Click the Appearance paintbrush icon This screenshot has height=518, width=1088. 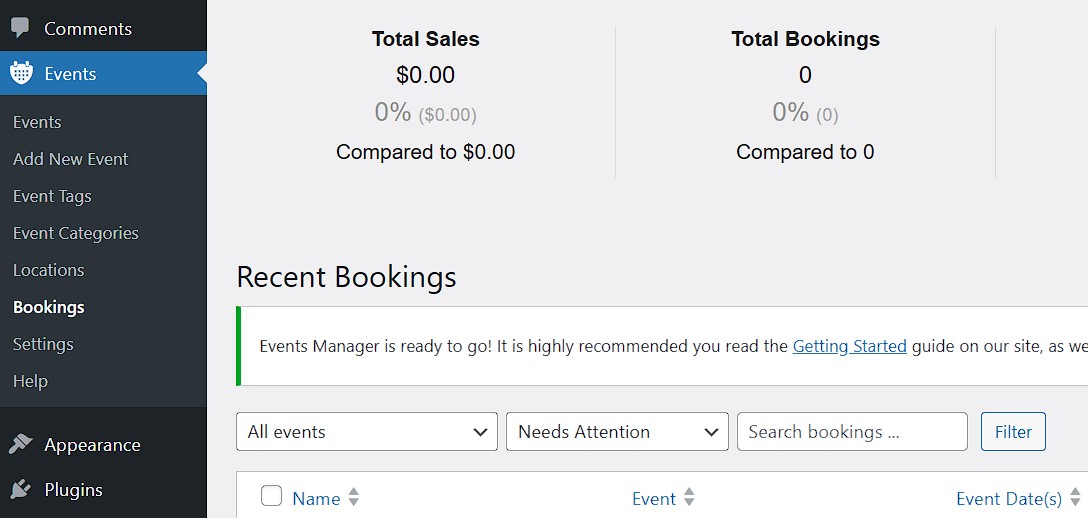21,445
